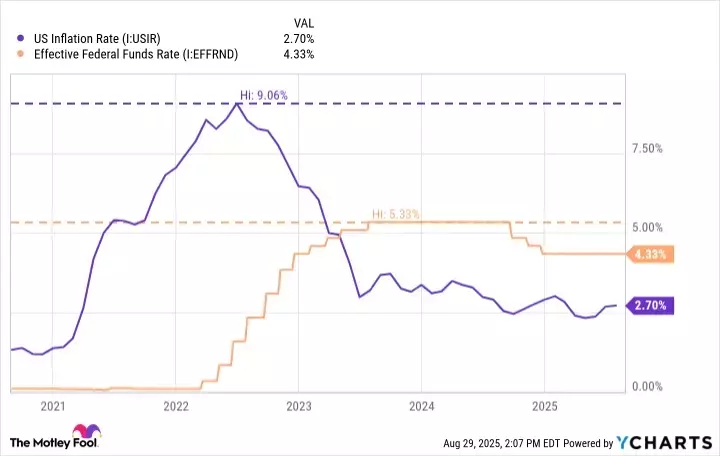This screenshot has width=720, height=456.
Task: Click the 2023 x-axis year label
Action: 298,406
